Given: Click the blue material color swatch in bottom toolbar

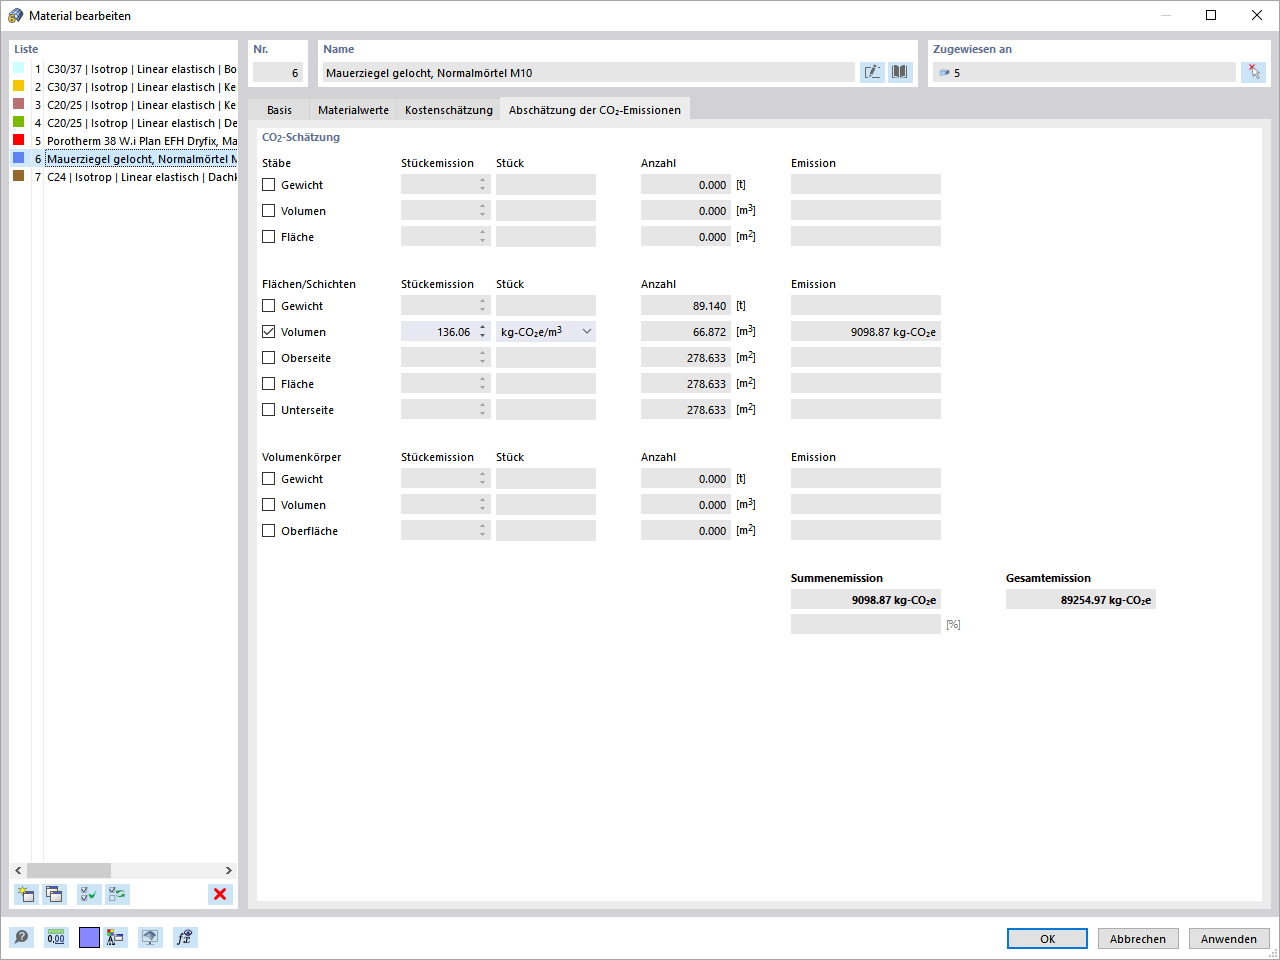Looking at the screenshot, I should point(90,937).
